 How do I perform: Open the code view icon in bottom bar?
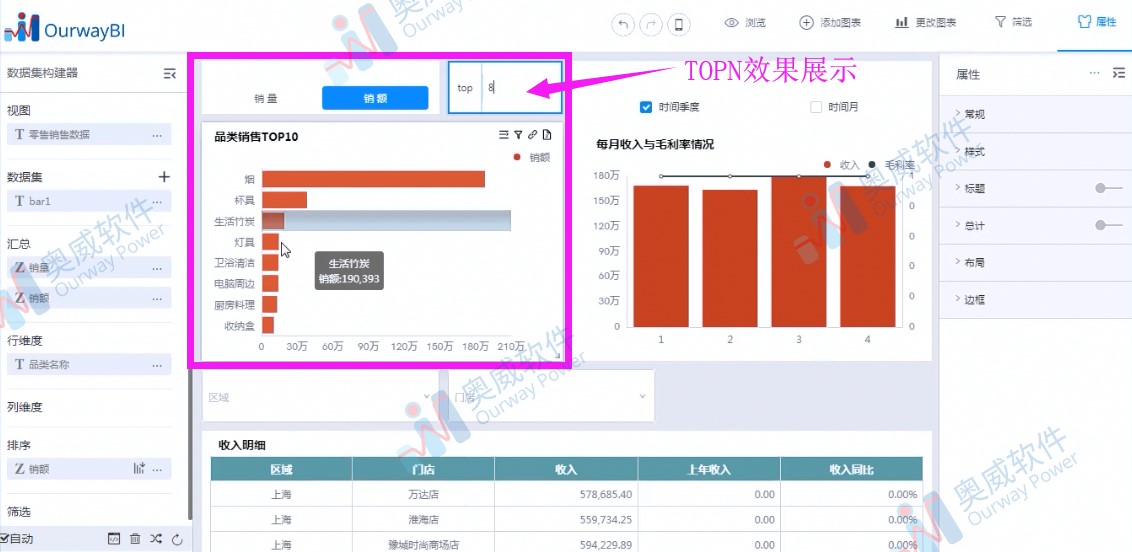tap(113, 538)
